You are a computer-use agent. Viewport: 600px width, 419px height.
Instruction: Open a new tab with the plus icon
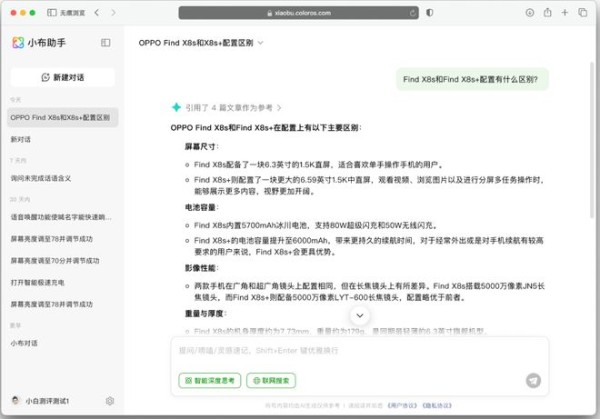[565, 12]
